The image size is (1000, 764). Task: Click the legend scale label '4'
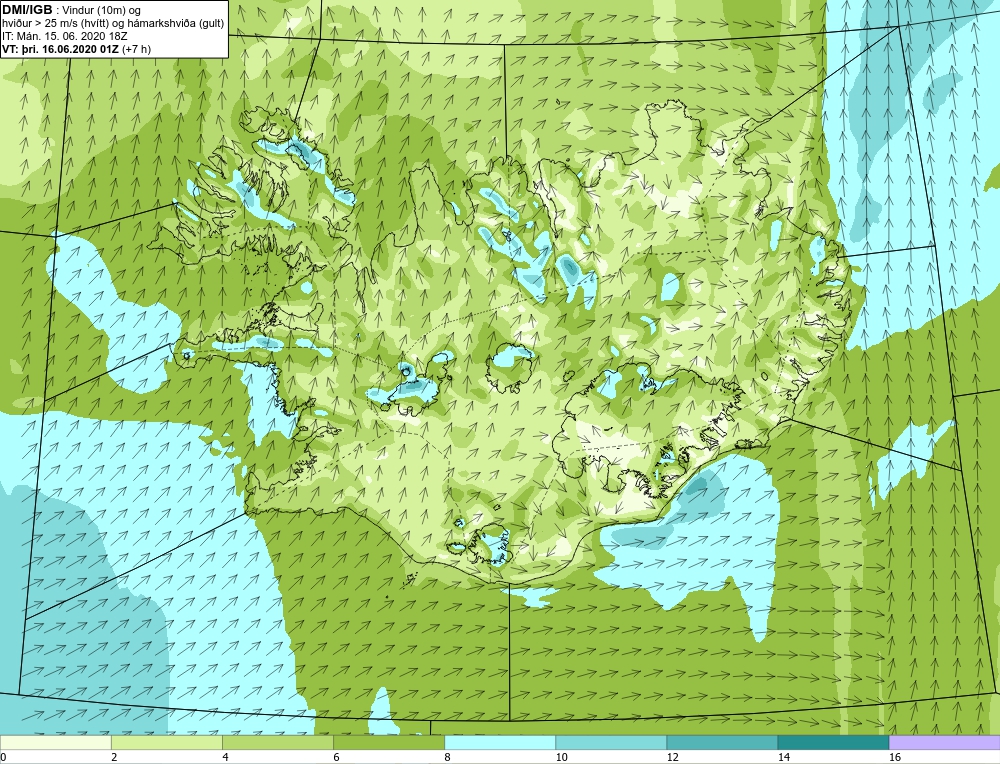pyautogui.click(x=226, y=757)
